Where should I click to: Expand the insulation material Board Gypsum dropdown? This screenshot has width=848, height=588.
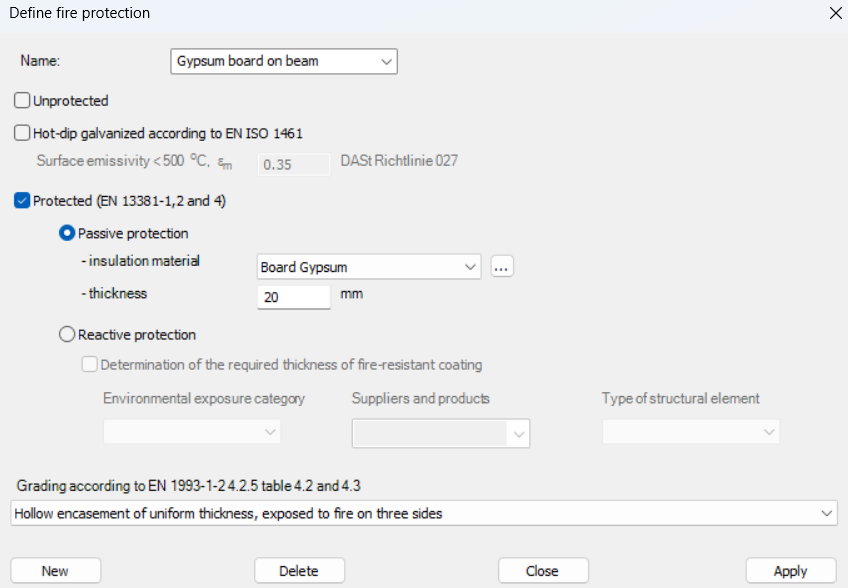tap(368, 267)
